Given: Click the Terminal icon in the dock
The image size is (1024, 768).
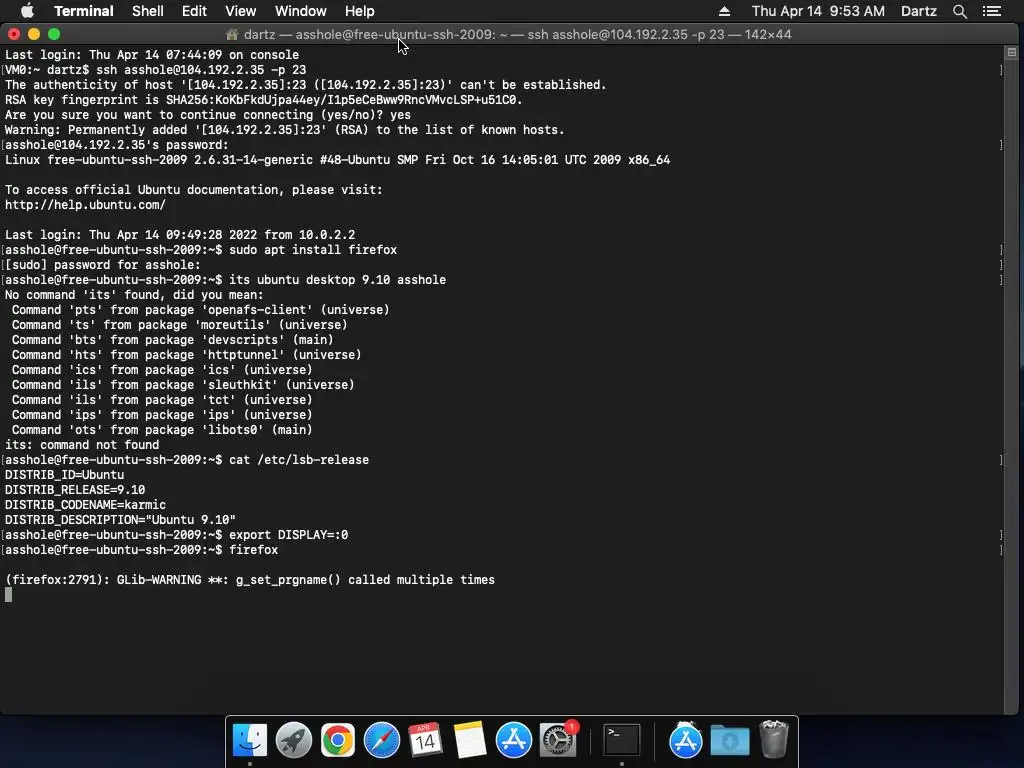Looking at the screenshot, I should [x=621, y=741].
